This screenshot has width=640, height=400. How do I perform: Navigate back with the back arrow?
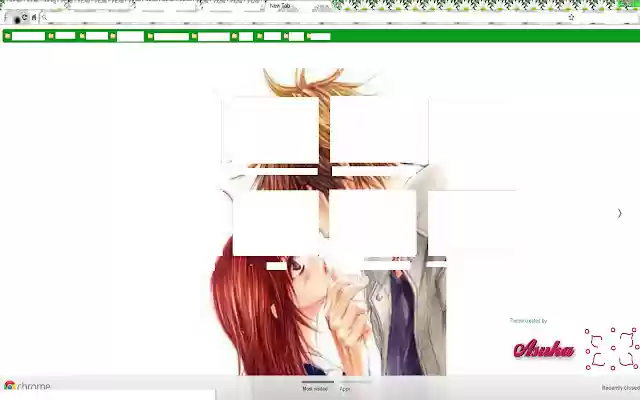[x=6, y=17]
